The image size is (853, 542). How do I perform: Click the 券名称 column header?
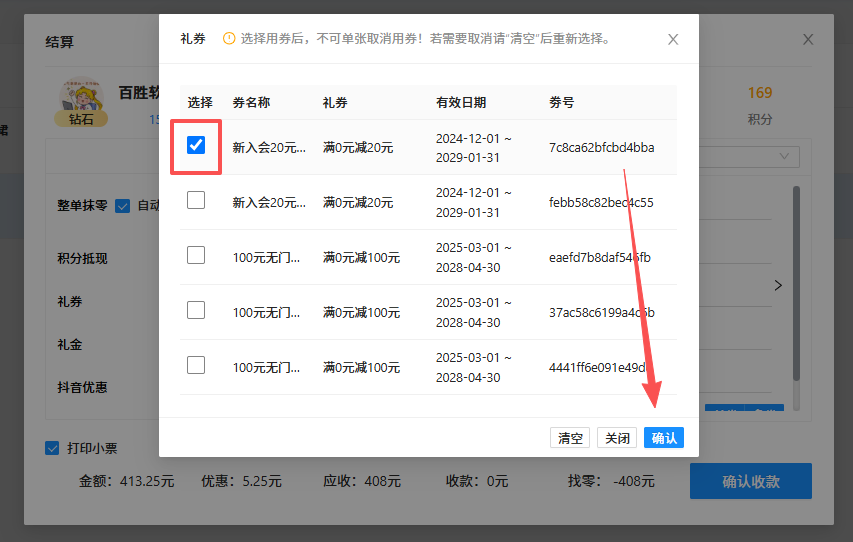(251, 102)
